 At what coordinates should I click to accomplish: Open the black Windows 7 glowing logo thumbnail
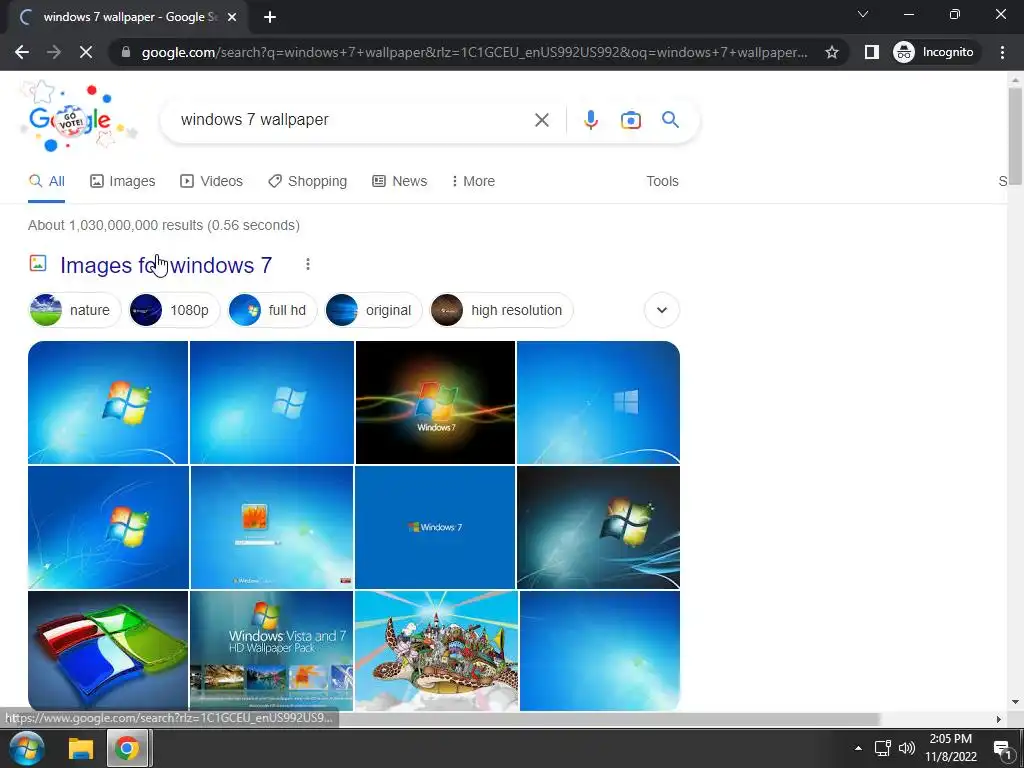pyautogui.click(x=435, y=402)
